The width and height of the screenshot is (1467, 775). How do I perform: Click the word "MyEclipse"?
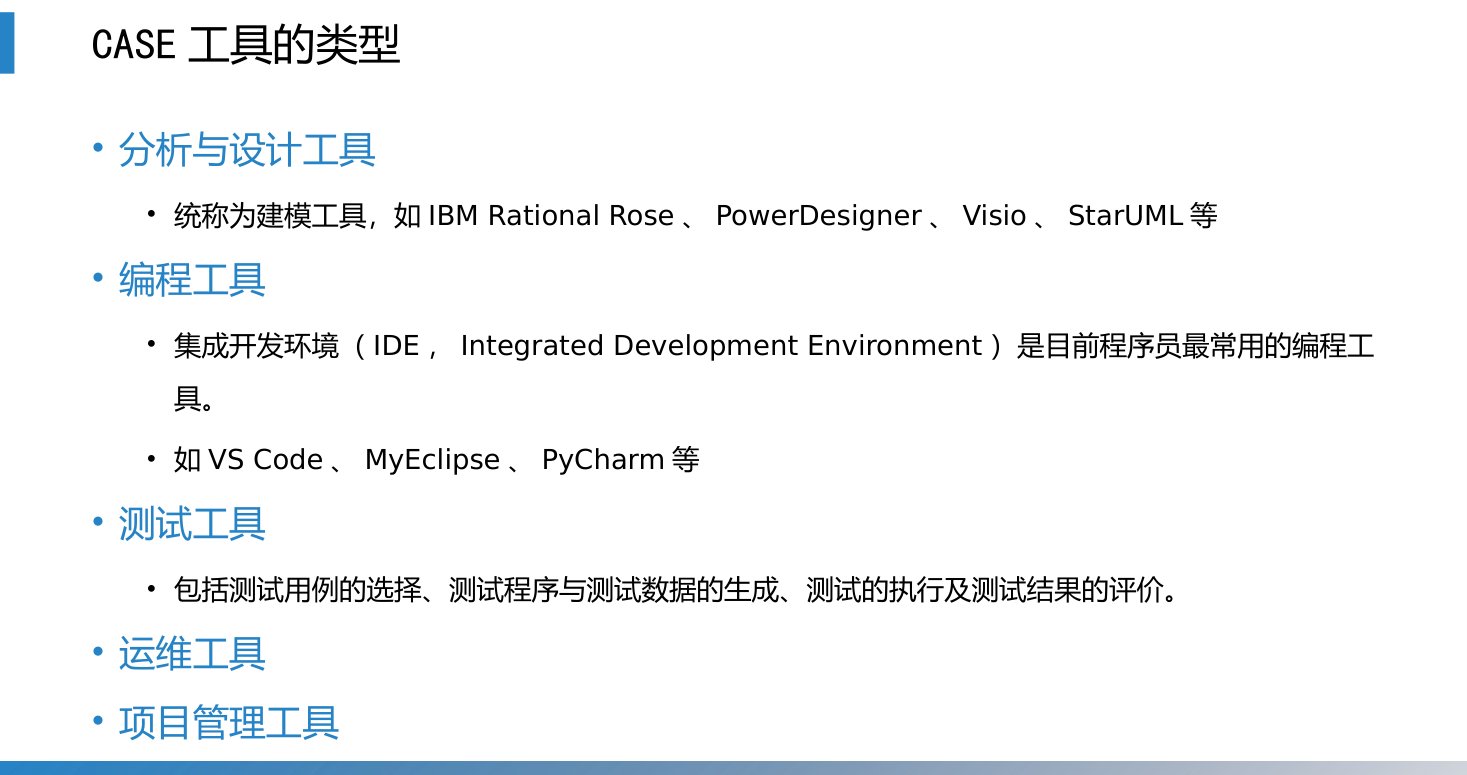(x=432, y=460)
